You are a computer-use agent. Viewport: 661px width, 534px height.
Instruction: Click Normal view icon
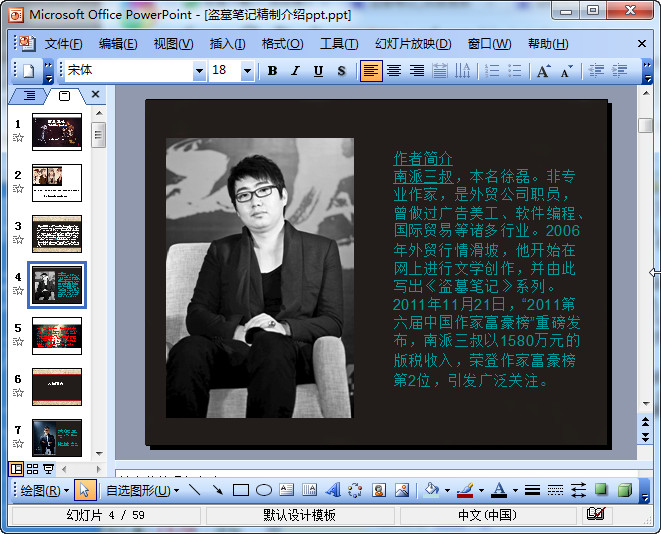click(16, 469)
